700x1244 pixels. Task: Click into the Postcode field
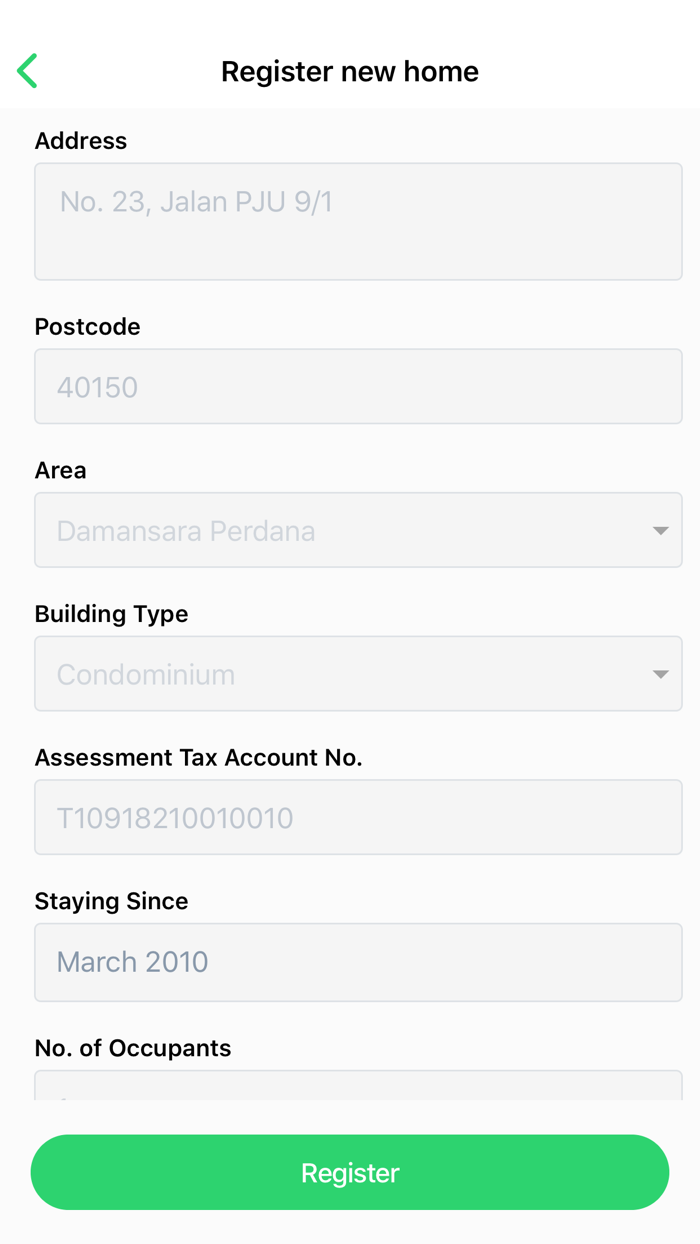(x=358, y=387)
